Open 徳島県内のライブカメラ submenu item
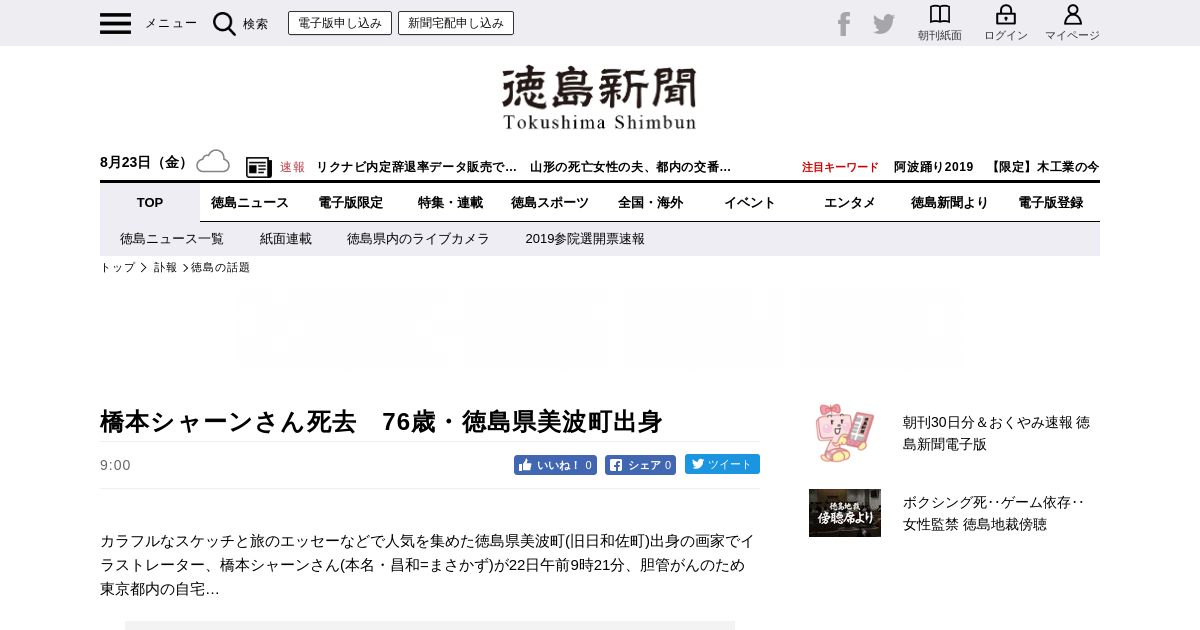Viewport: 1200px width, 630px height. pyautogui.click(x=418, y=239)
